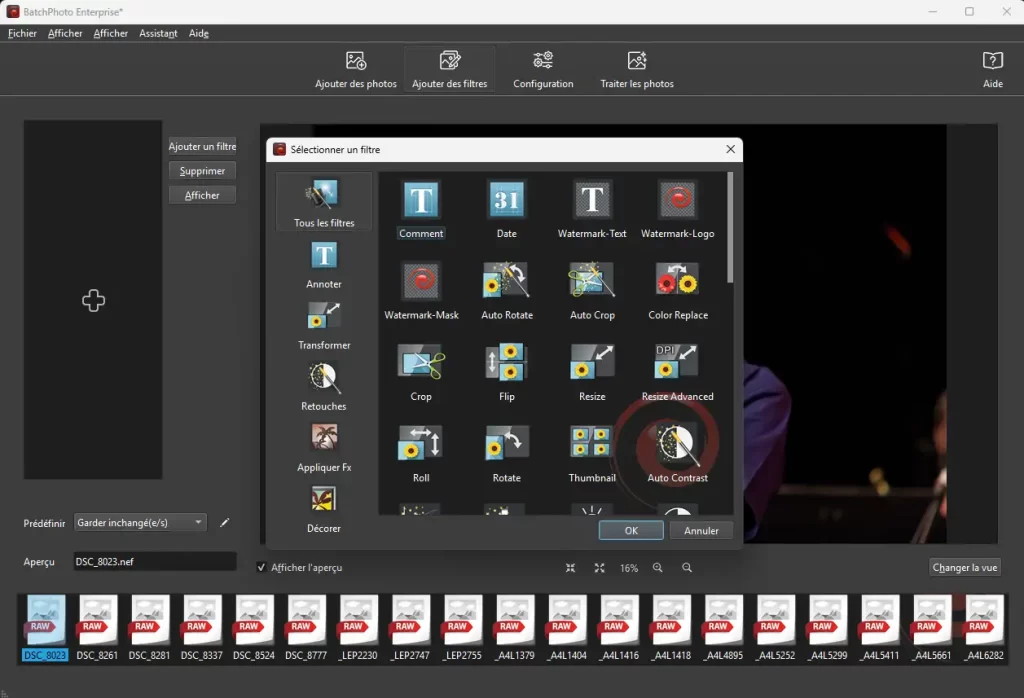This screenshot has width=1024, height=698.
Task: Select the Rotate filter
Action: click(x=507, y=444)
